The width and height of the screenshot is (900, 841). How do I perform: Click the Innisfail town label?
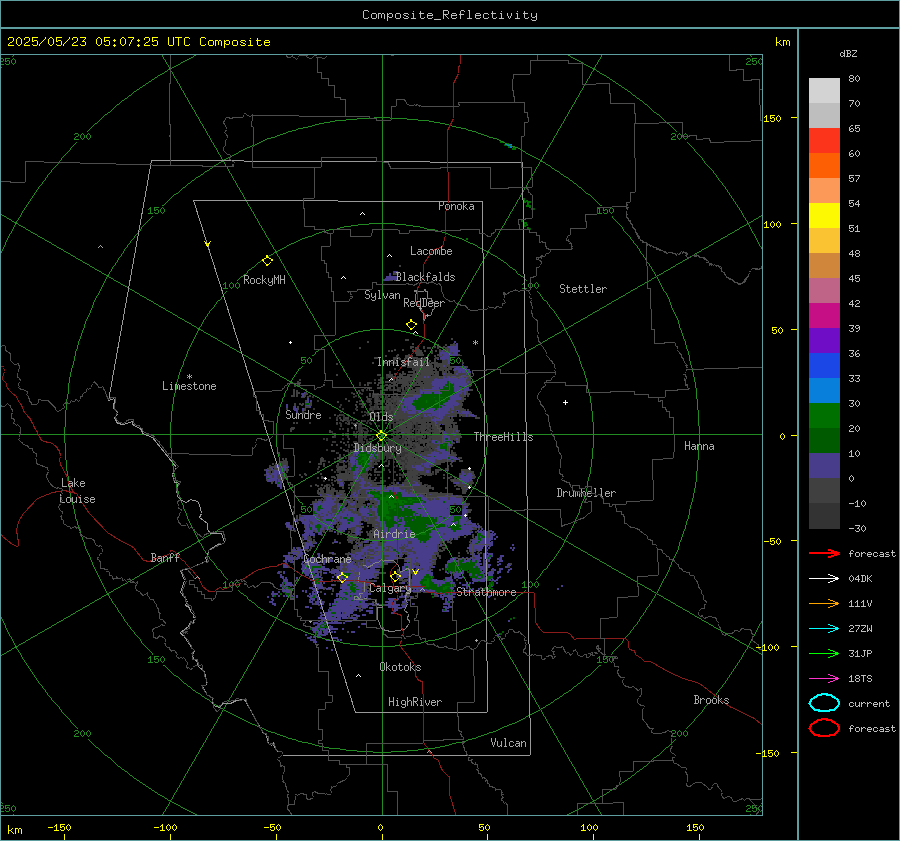coord(403,362)
